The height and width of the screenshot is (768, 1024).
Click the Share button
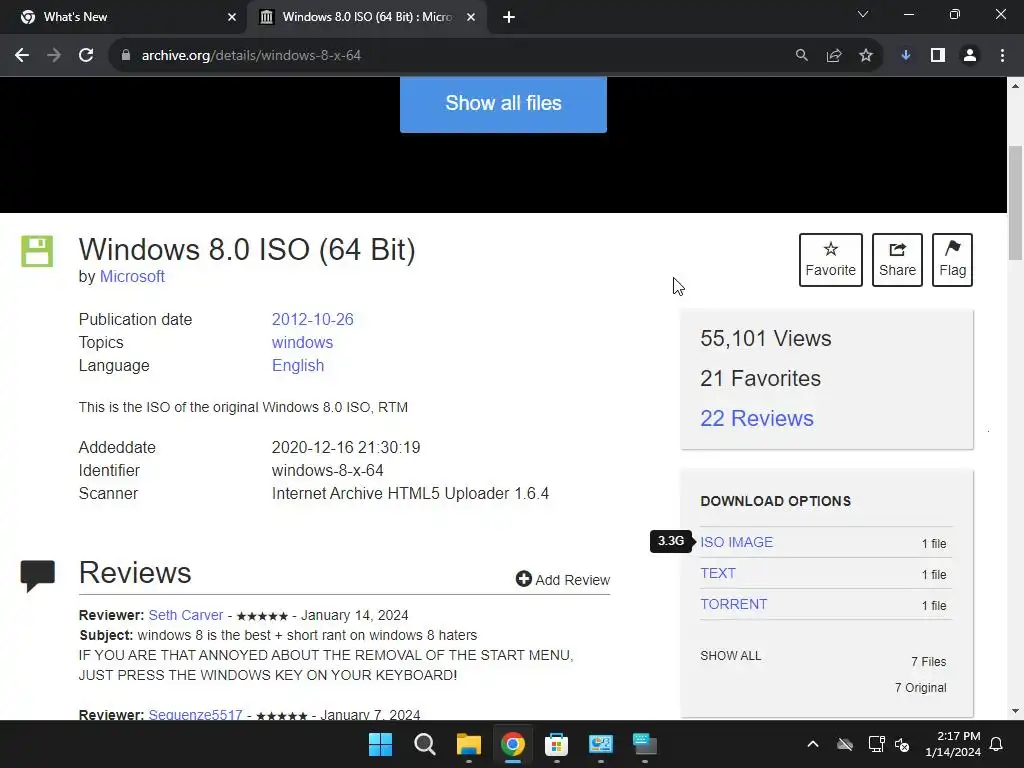click(897, 260)
